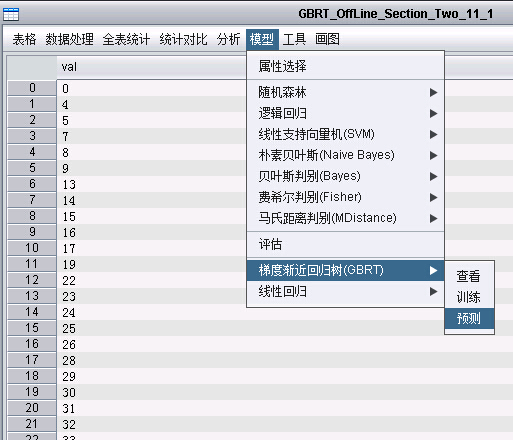Close the open 模型 menu
Image resolution: width=513 pixels, height=440 pixels.
262,39
